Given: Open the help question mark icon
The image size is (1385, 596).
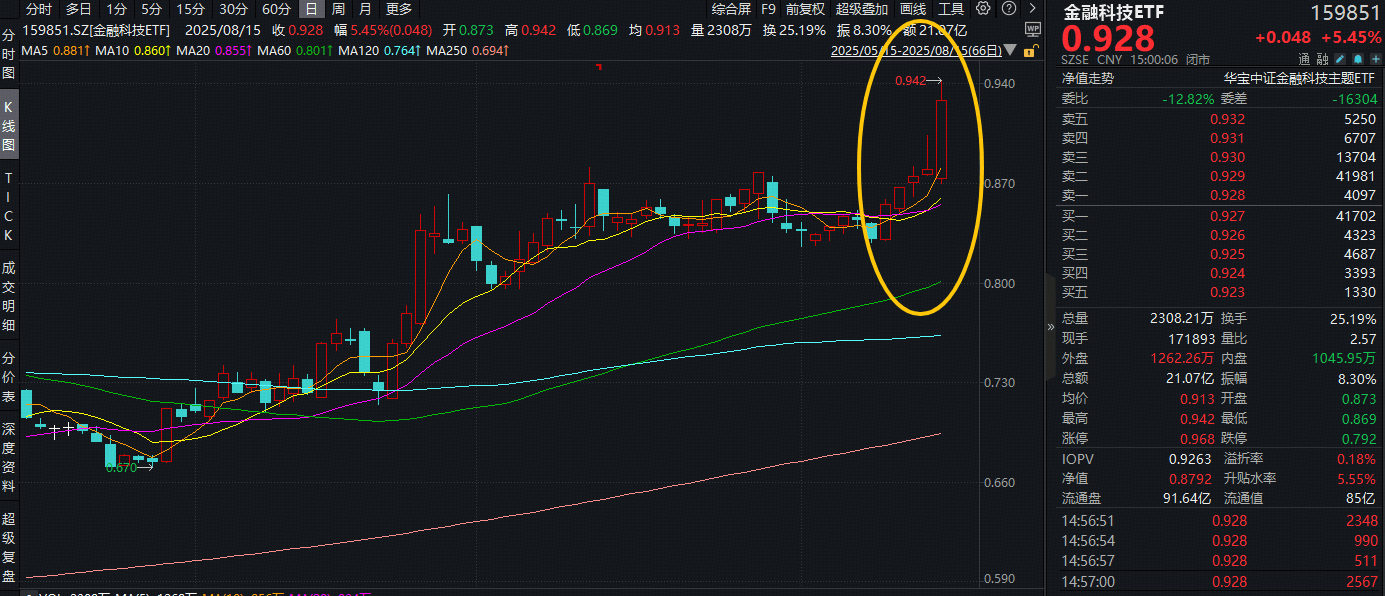Looking at the screenshot, I should 1009,8.
